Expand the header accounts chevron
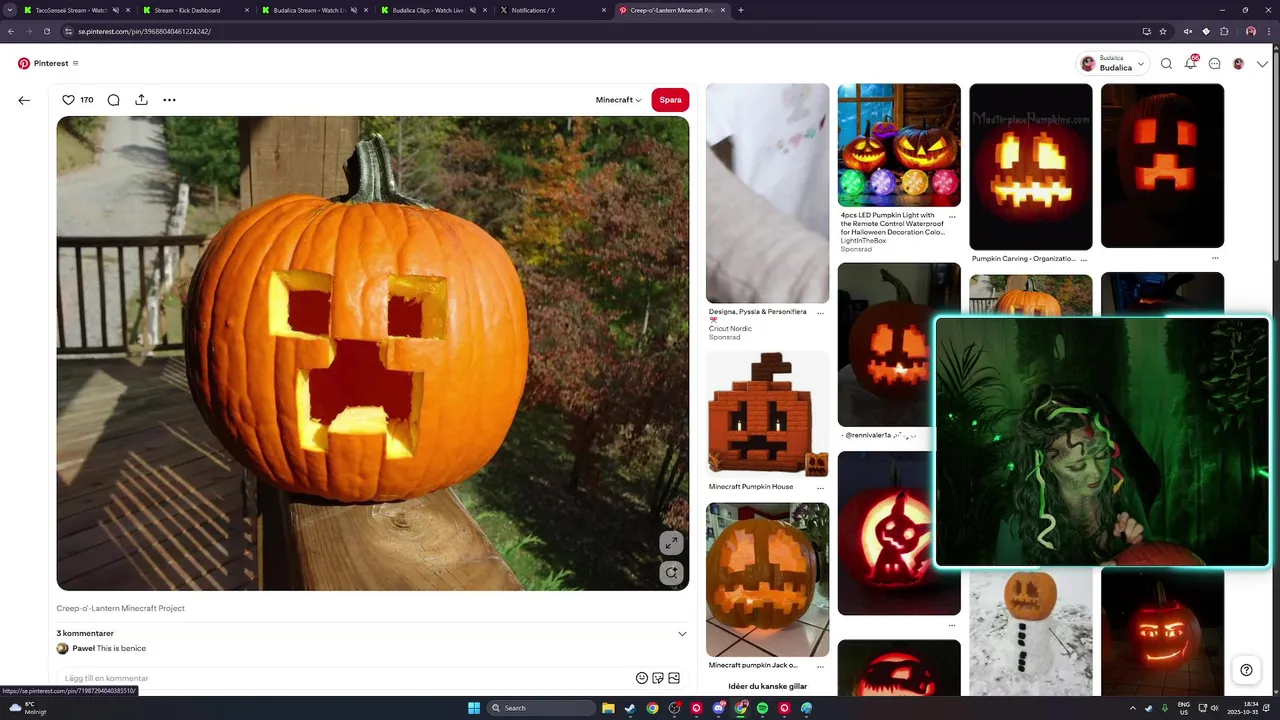 1262,64
